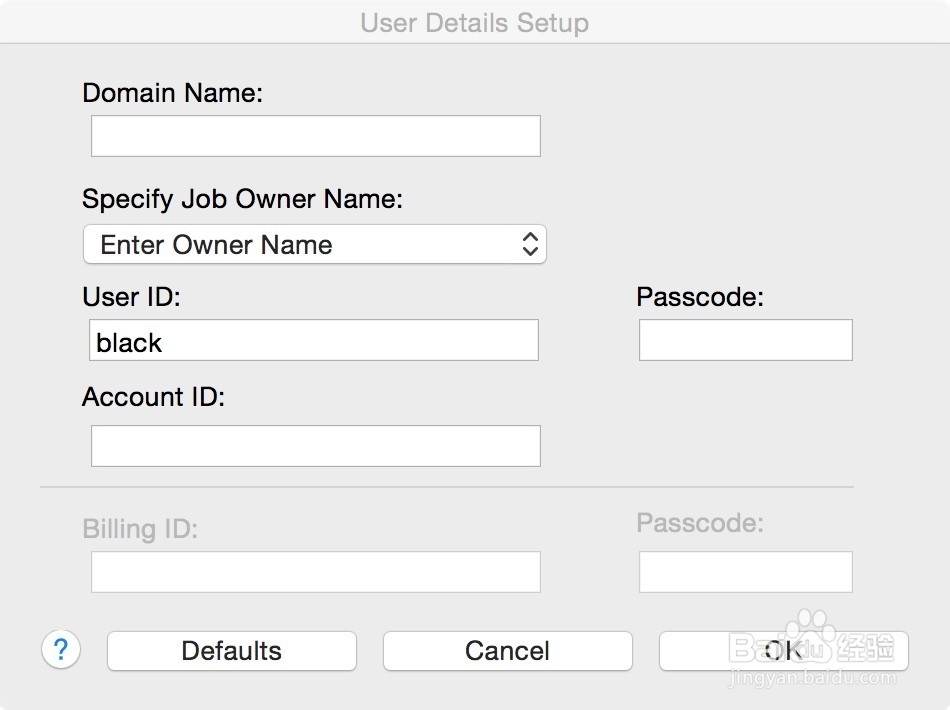
Task: Click the Domain Name label
Action: (173, 93)
